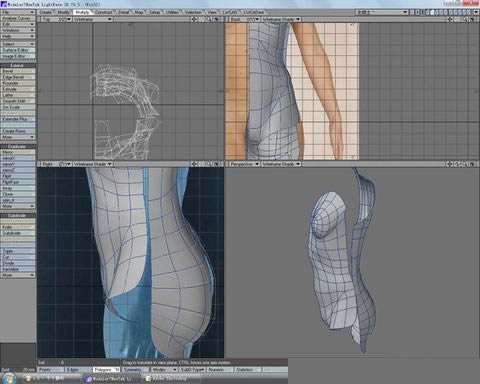This screenshot has width=480, height=384.
Task: Click the Subdivide button
Action: [18, 233]
